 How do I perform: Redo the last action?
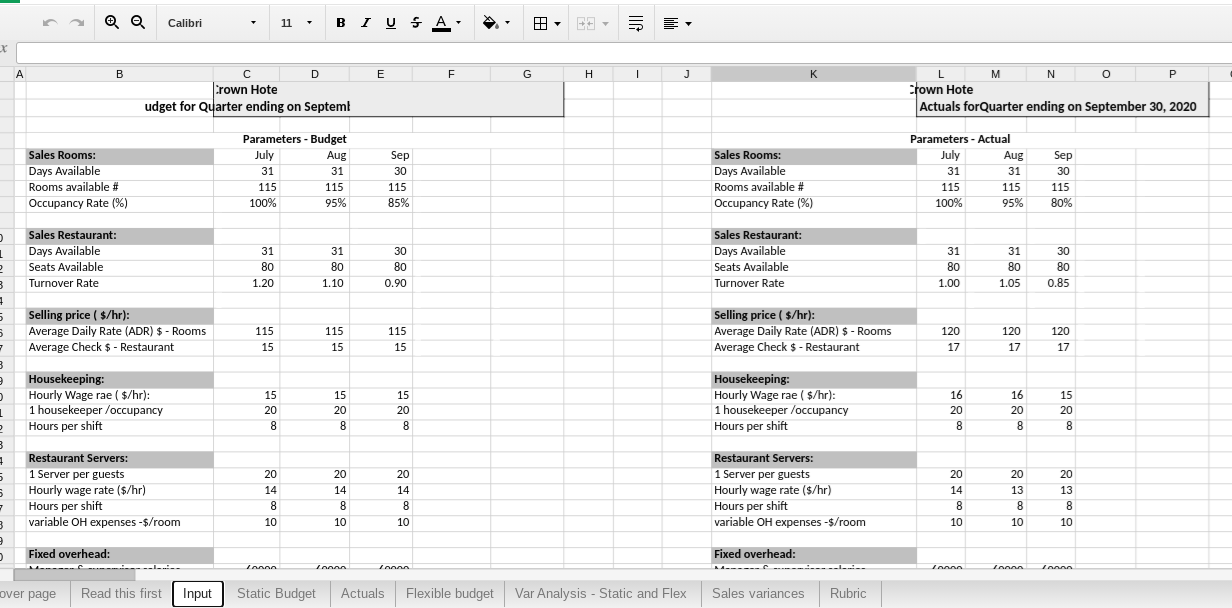click(76, 22)
